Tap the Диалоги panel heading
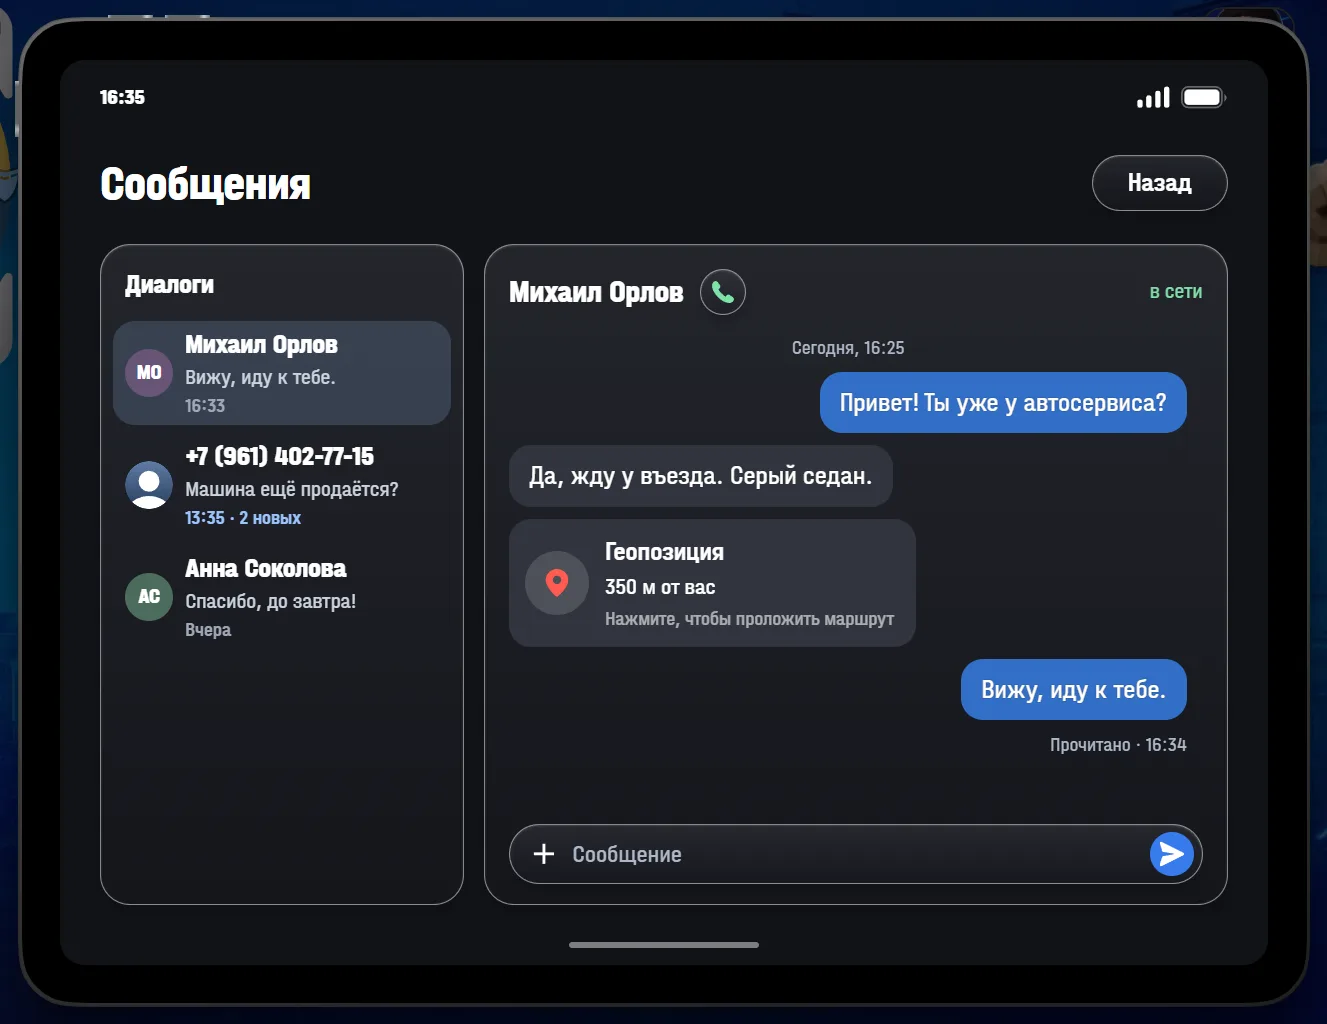Screen dimensions: 1327x1024 click(x=169, y=285)
